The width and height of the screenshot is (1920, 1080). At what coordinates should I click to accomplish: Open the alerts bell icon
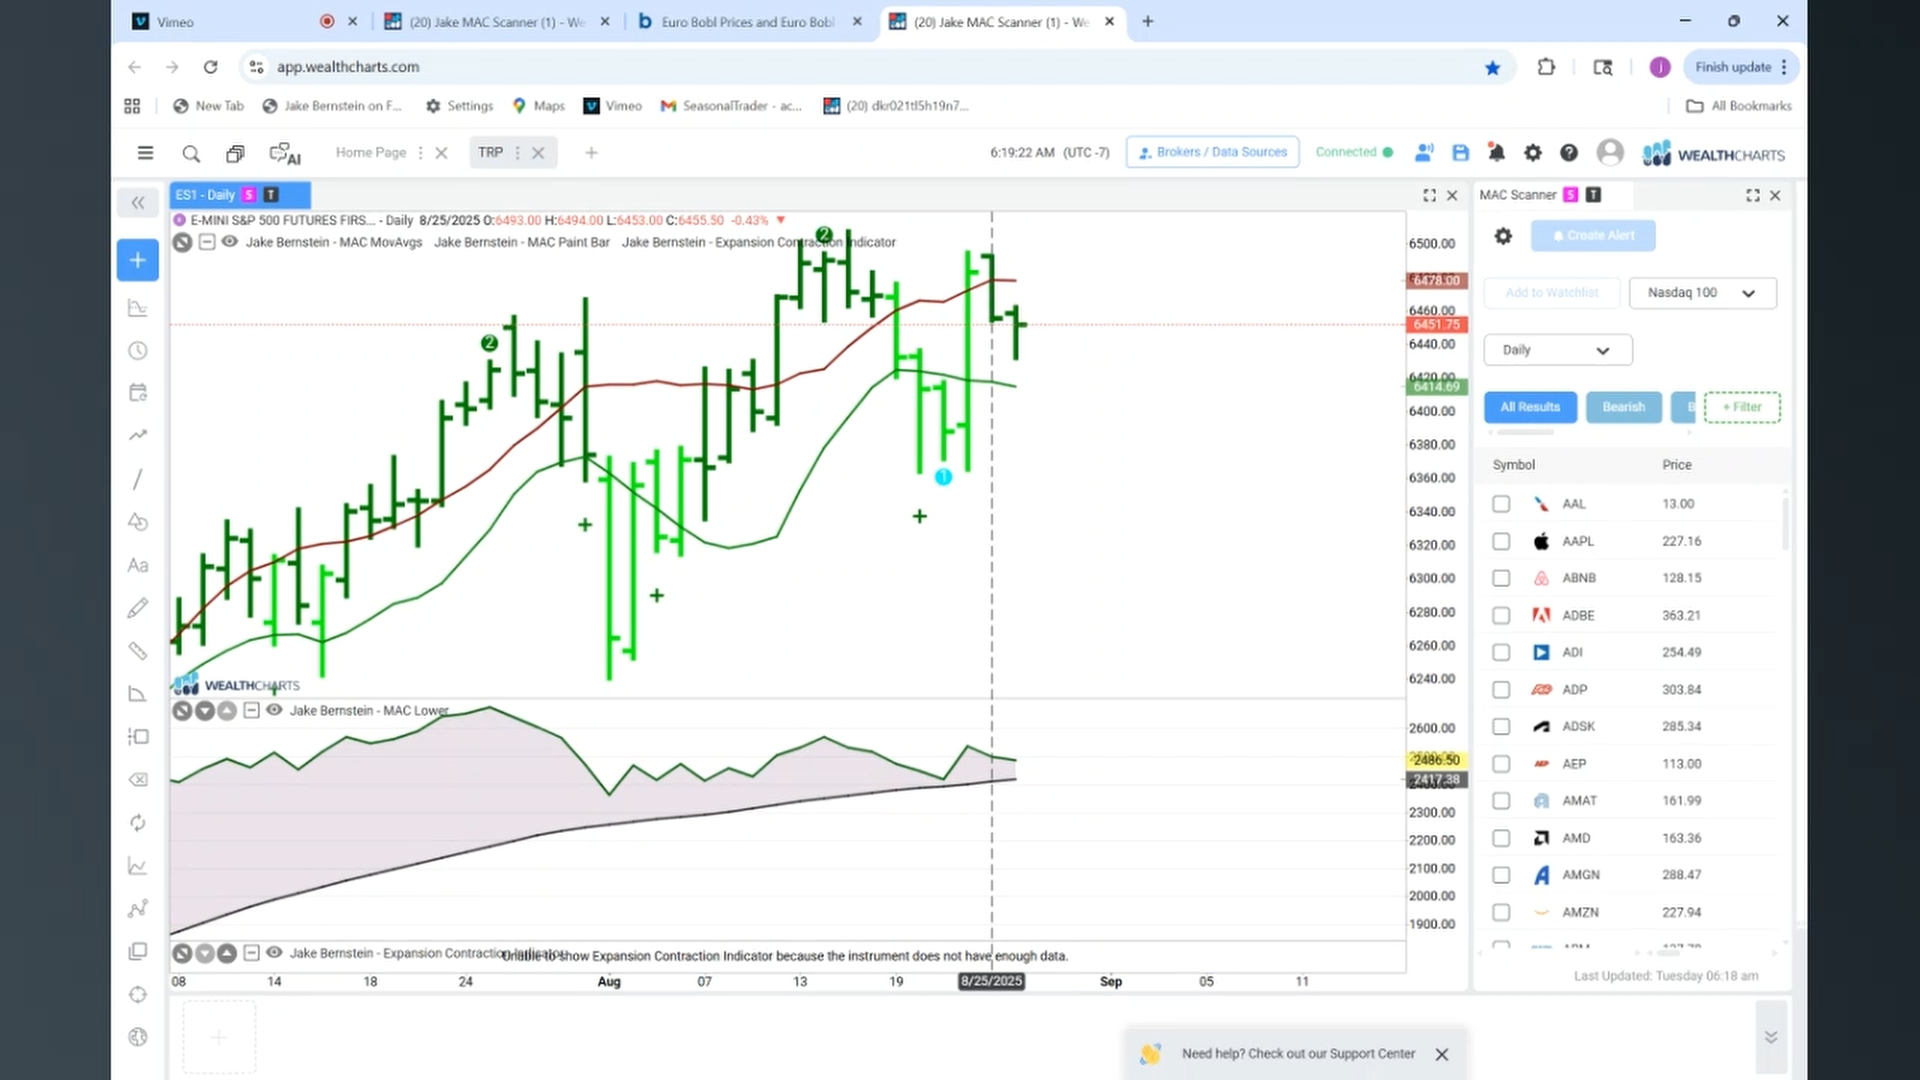tap(1496, 153)
